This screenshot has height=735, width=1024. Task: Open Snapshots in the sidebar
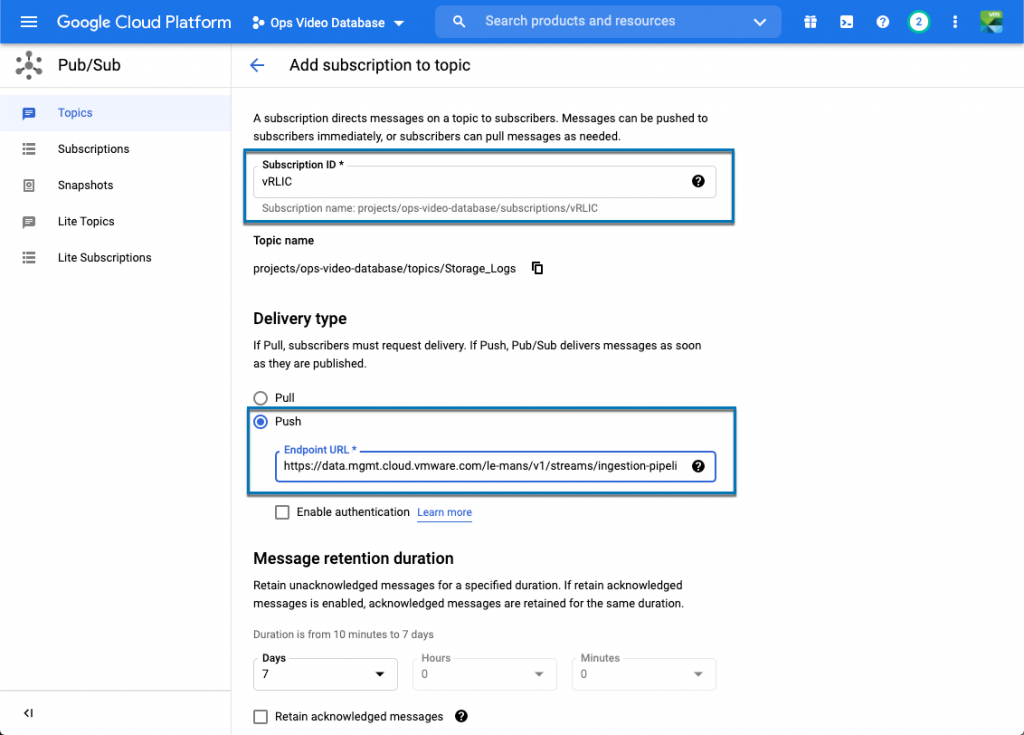point(85,185)
